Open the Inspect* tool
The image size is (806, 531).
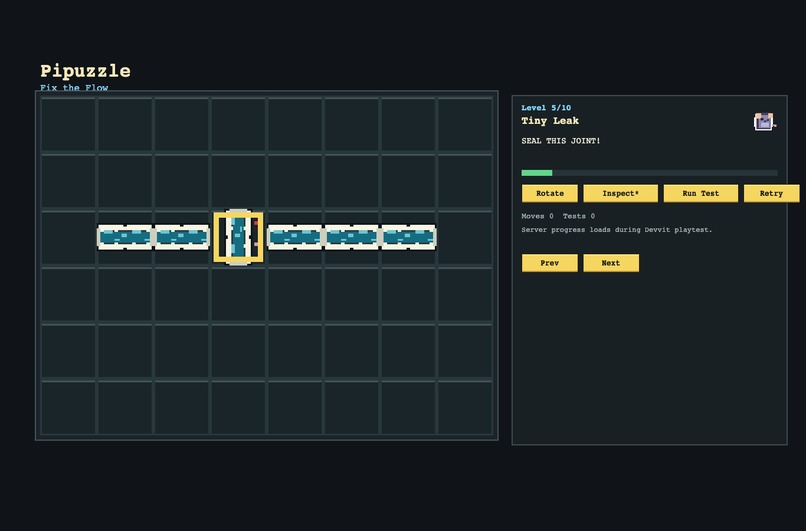click(x=620, y=193)
